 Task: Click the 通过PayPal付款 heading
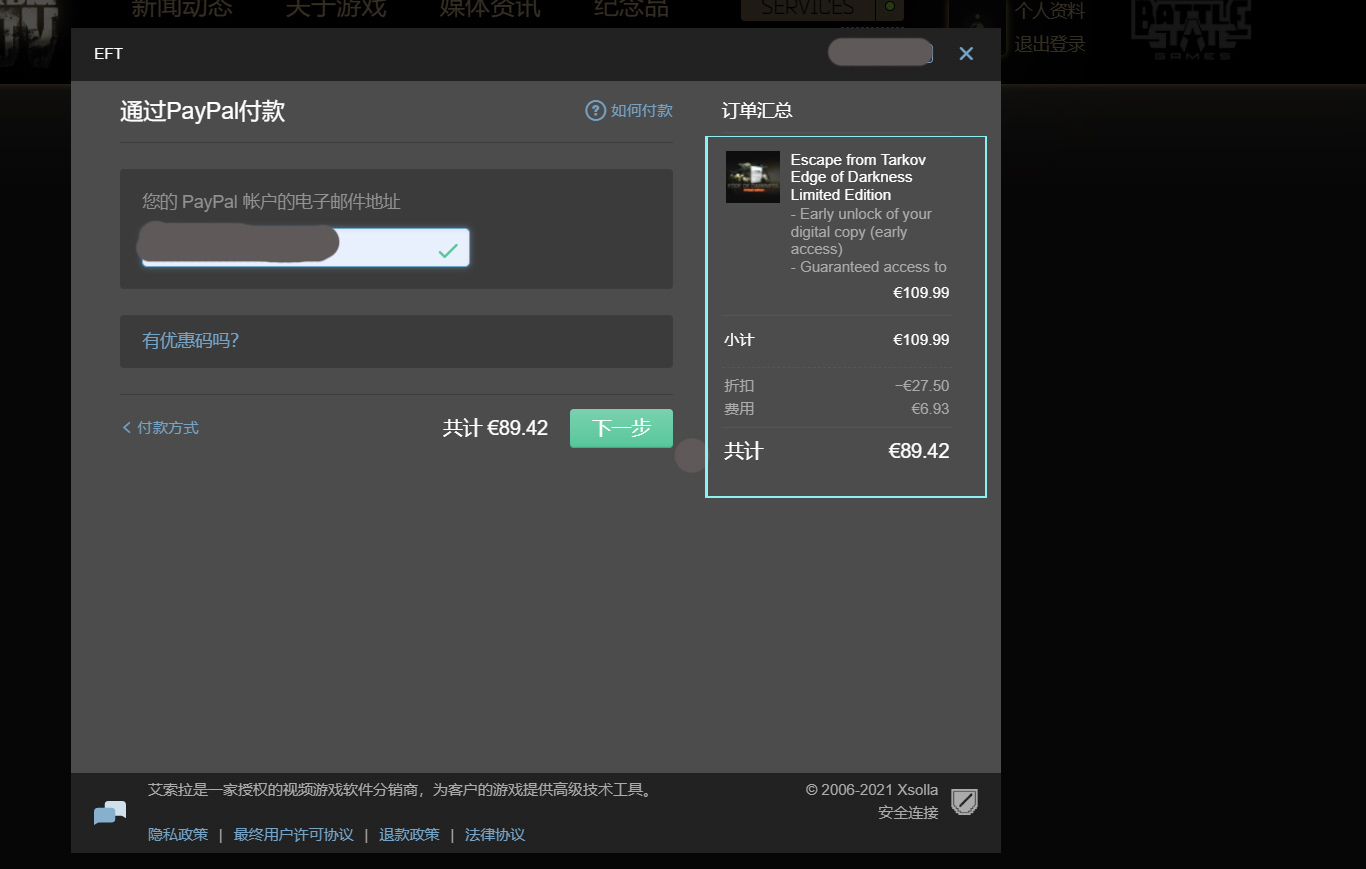pos(202,111)
